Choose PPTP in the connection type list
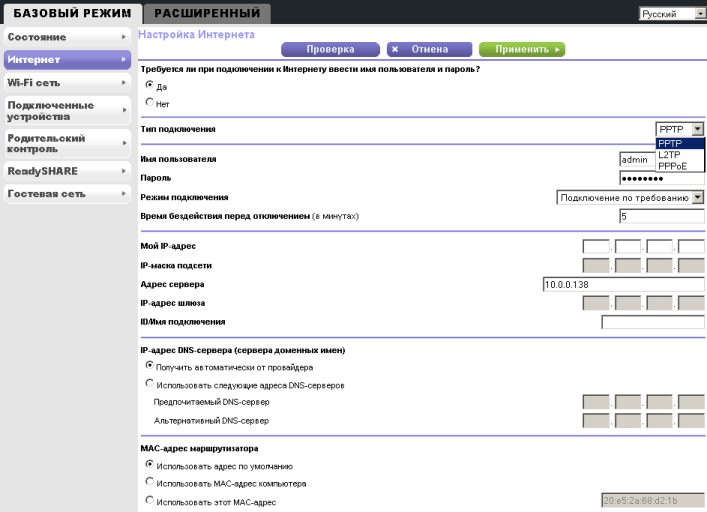Viewport: 707px width, 512px height. point(679,143)
